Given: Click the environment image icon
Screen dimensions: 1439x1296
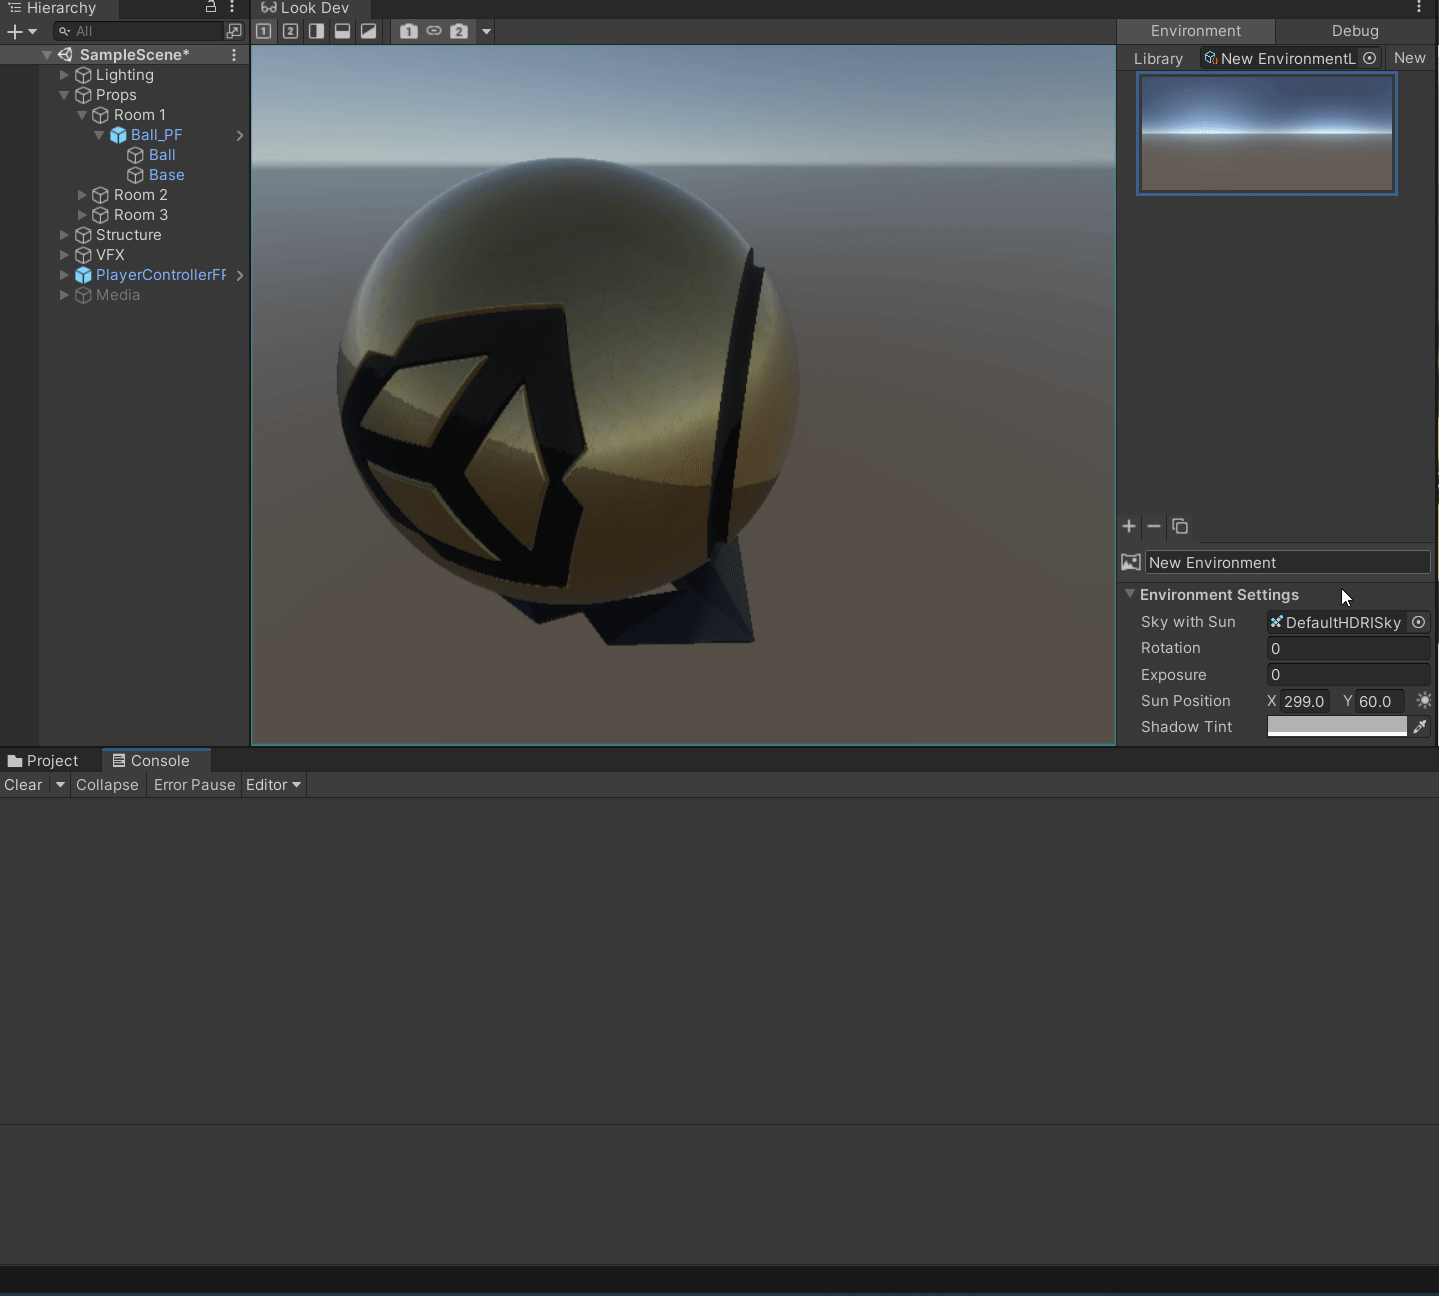Looking at the screenshot, I should tap(1131, 562).
